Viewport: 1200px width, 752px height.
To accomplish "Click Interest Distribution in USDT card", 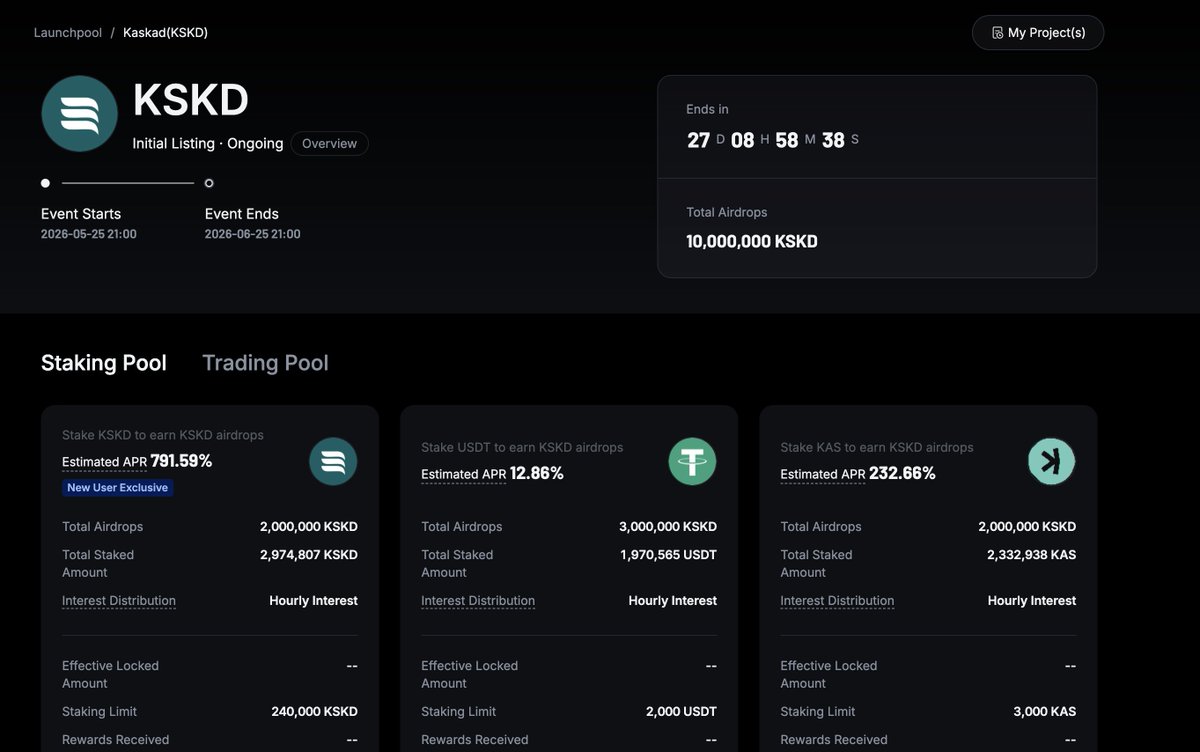I will (x=478, y=601).
